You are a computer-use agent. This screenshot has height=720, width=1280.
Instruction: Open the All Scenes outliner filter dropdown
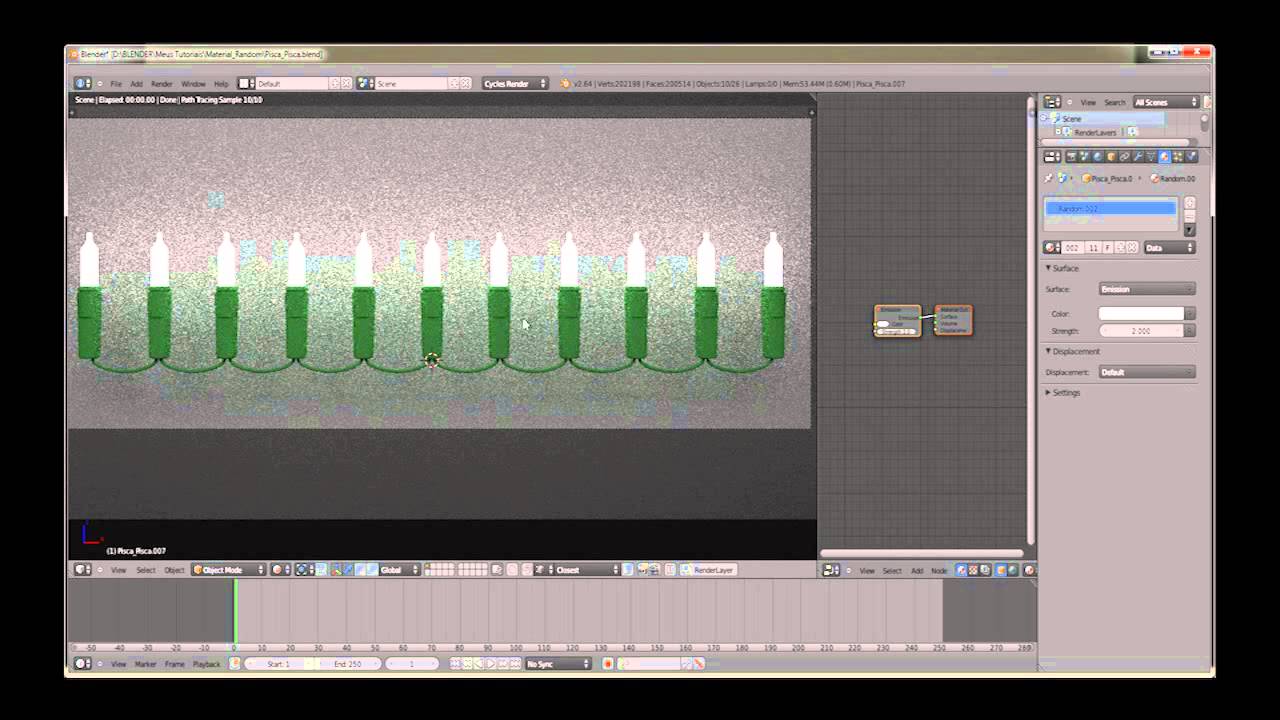click(1166, 102)
